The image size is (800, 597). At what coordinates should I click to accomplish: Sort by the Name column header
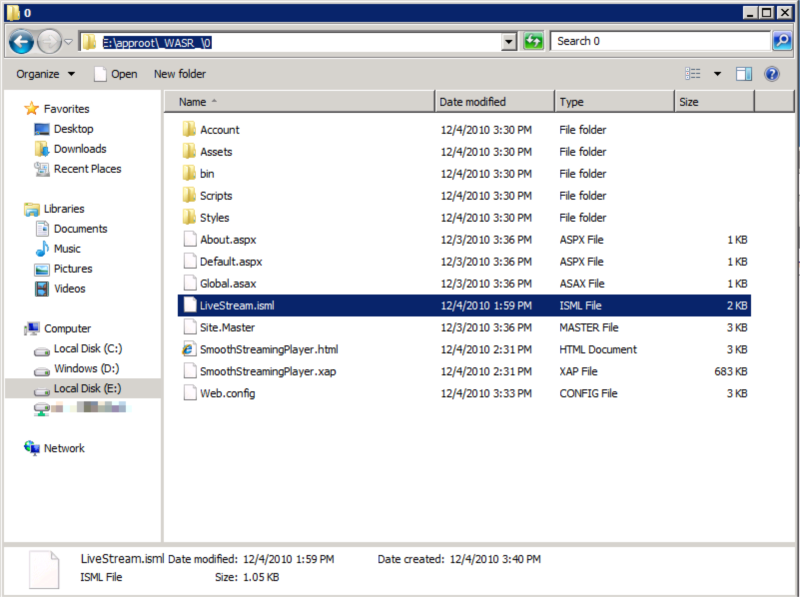pos(300,102)
